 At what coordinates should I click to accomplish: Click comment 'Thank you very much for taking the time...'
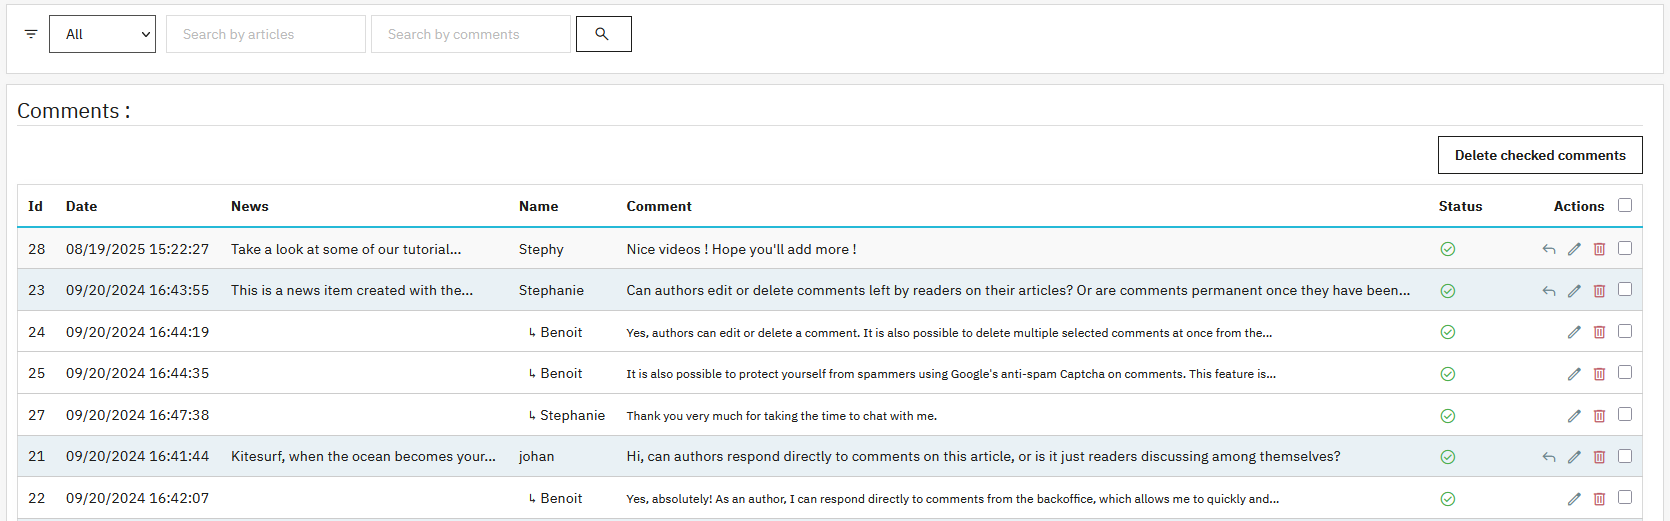[782, 416]
